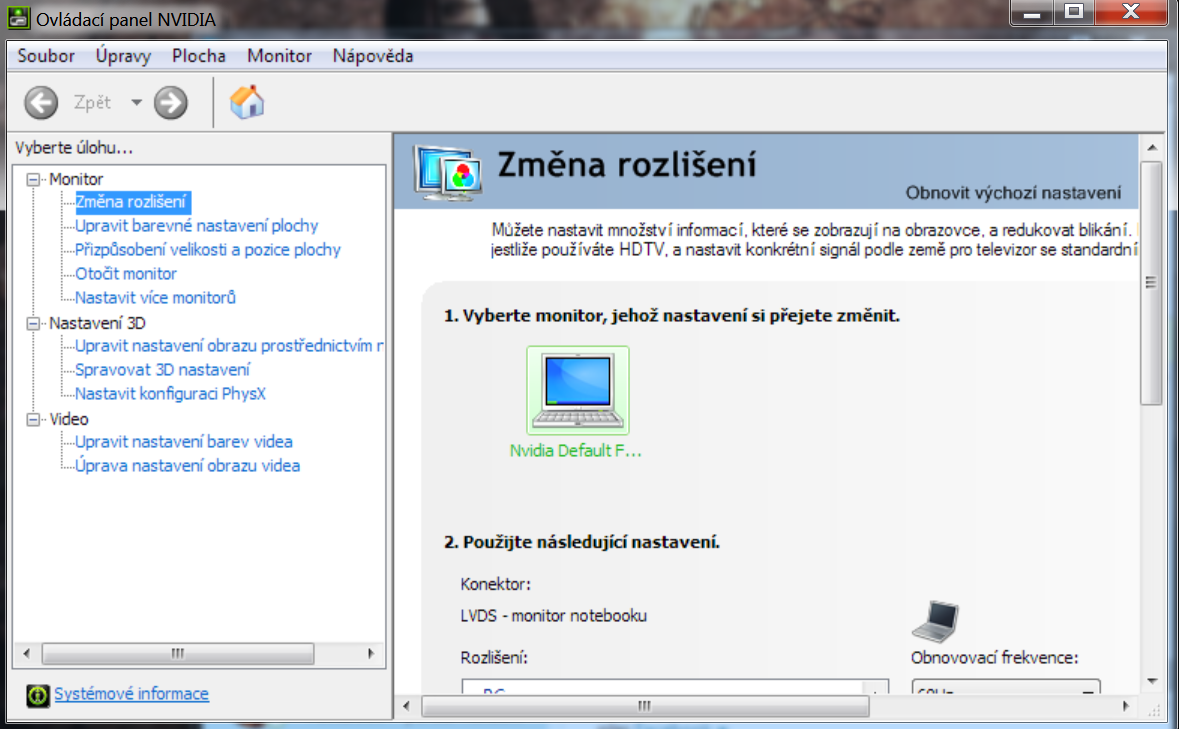Open the Plocha menu
Screen dimensions: 1179x729
[199, 56]
